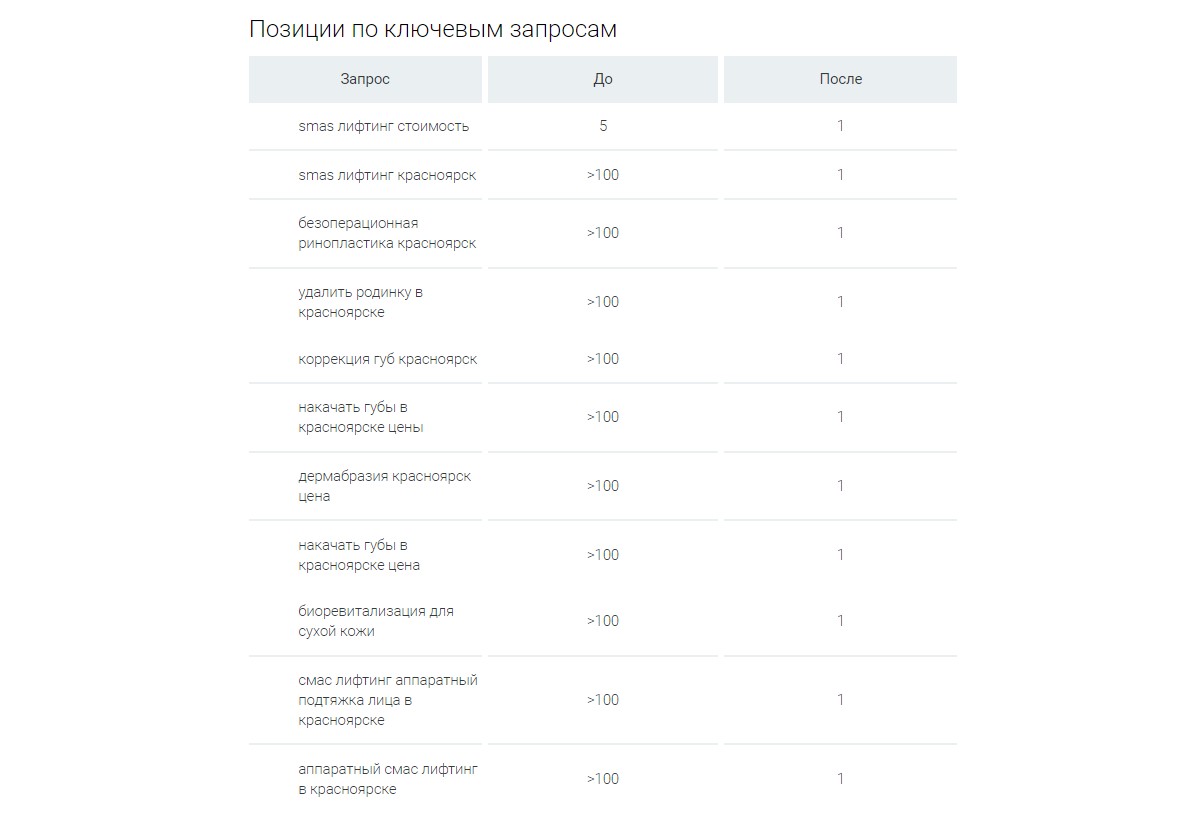Image resolution: width=1200 pixels, height=819 pixels.
Task: Click '>100' value for коррекция губ красноярск
Action: (x=603, y=359)
